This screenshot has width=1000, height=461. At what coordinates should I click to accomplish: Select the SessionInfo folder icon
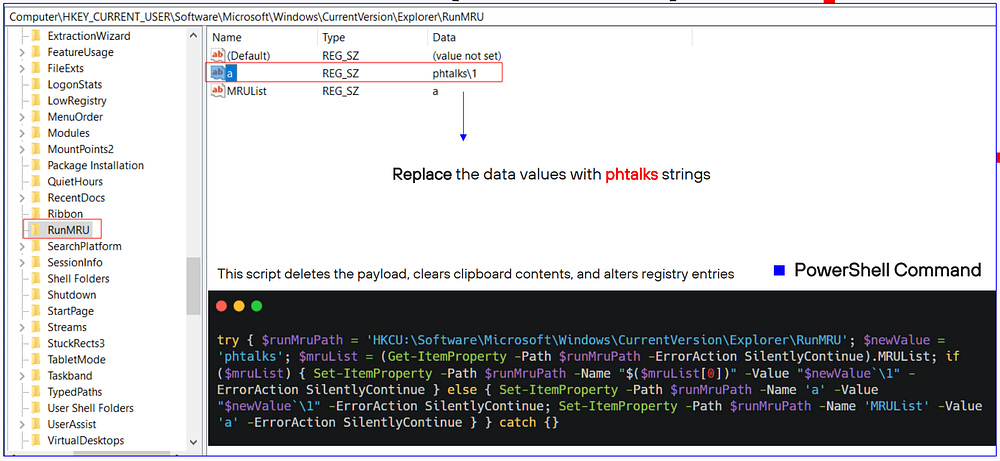coord(36,263)
